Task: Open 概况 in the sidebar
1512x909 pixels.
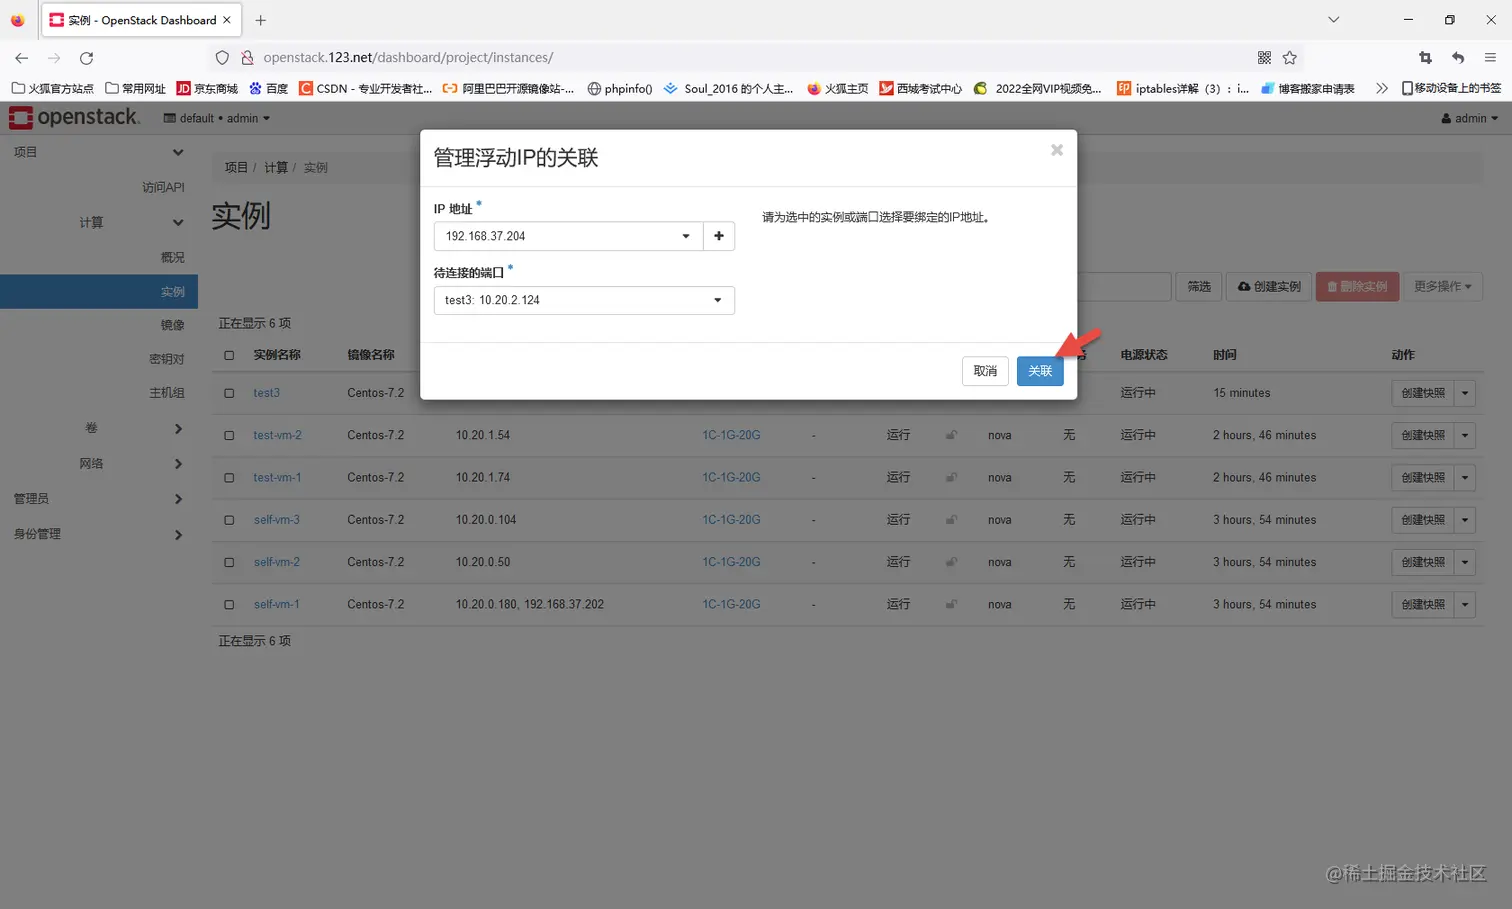Action: click(172, 257)
